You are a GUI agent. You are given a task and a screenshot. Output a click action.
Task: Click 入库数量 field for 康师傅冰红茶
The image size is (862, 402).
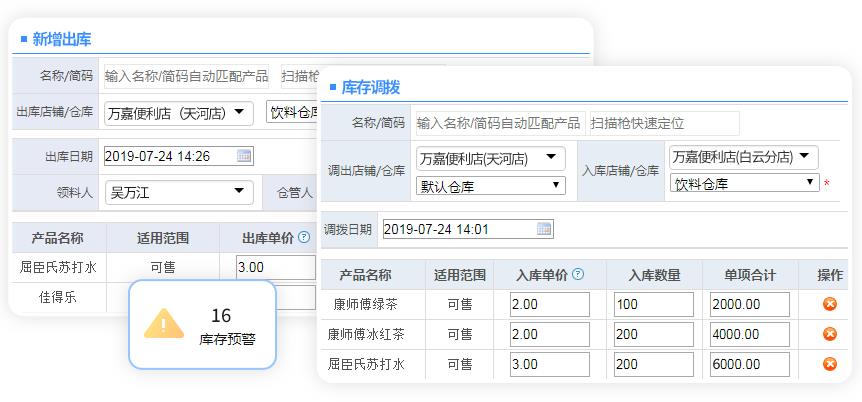point(654,334)
